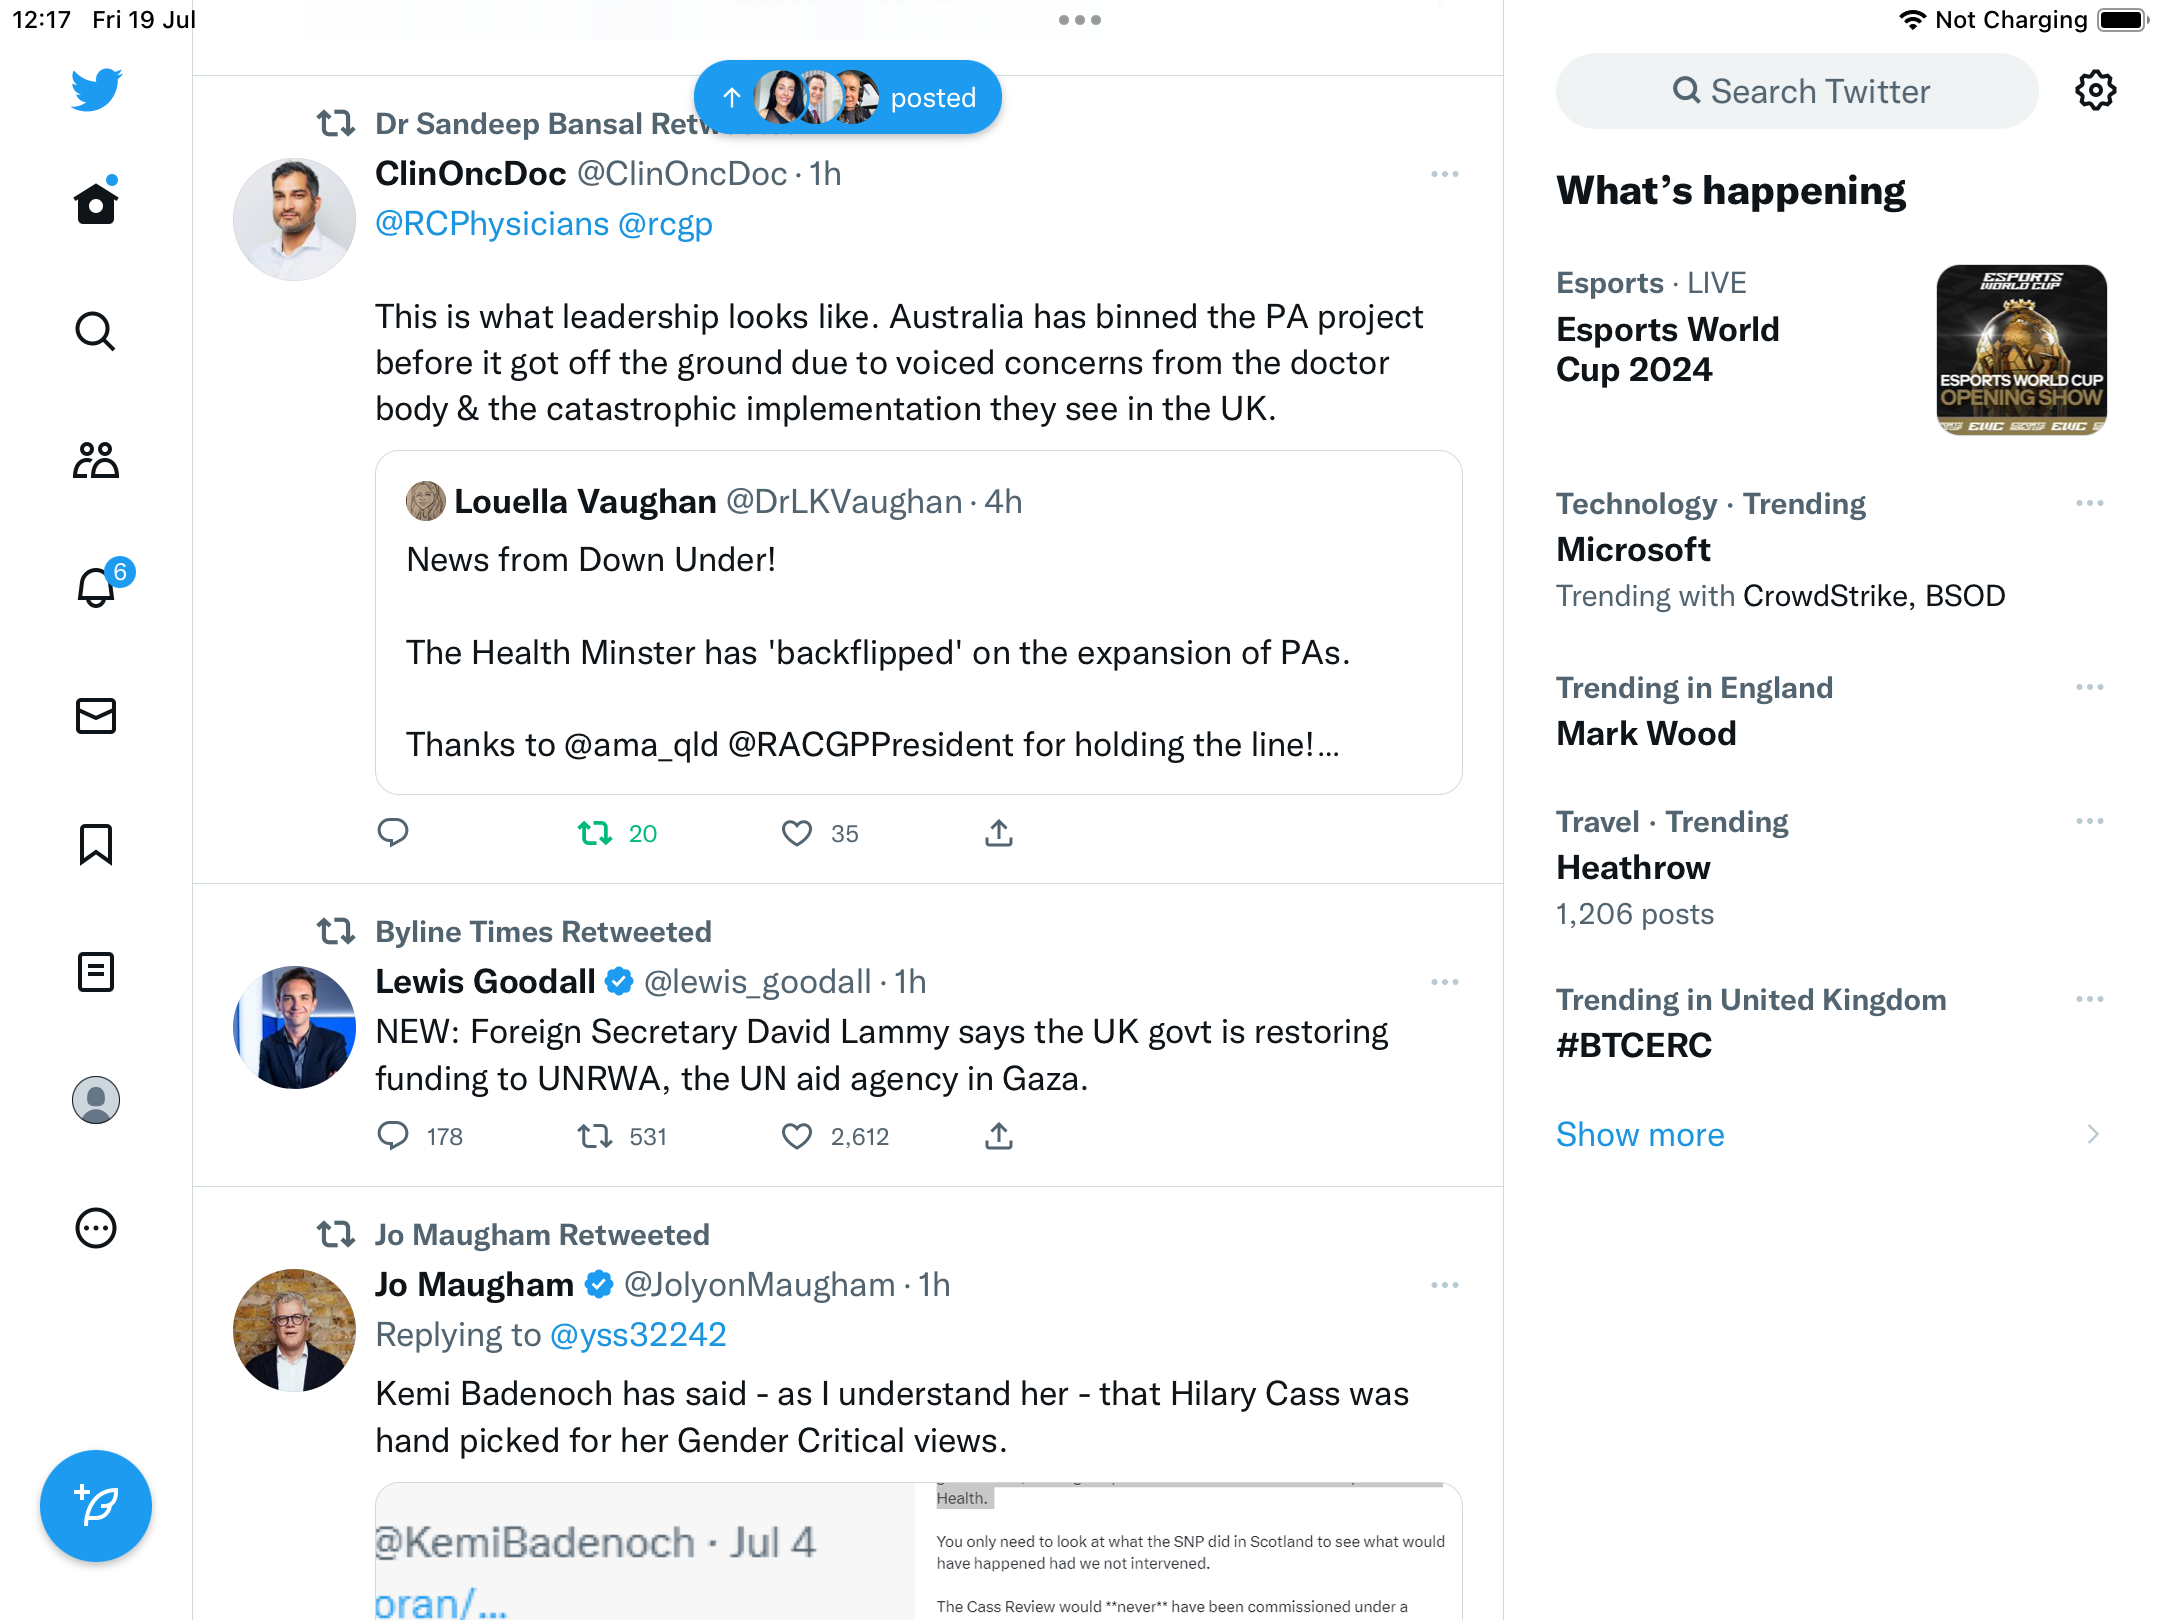Open more options for Microsoft trend
2160x1620 pixels.
2089,503
